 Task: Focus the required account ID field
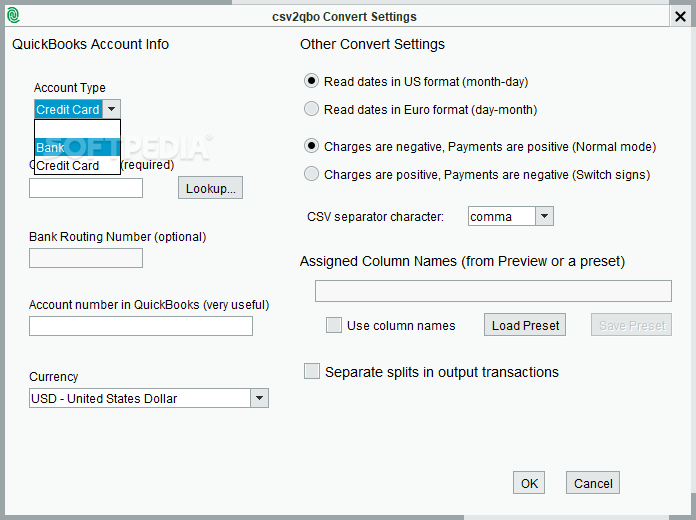86,188
